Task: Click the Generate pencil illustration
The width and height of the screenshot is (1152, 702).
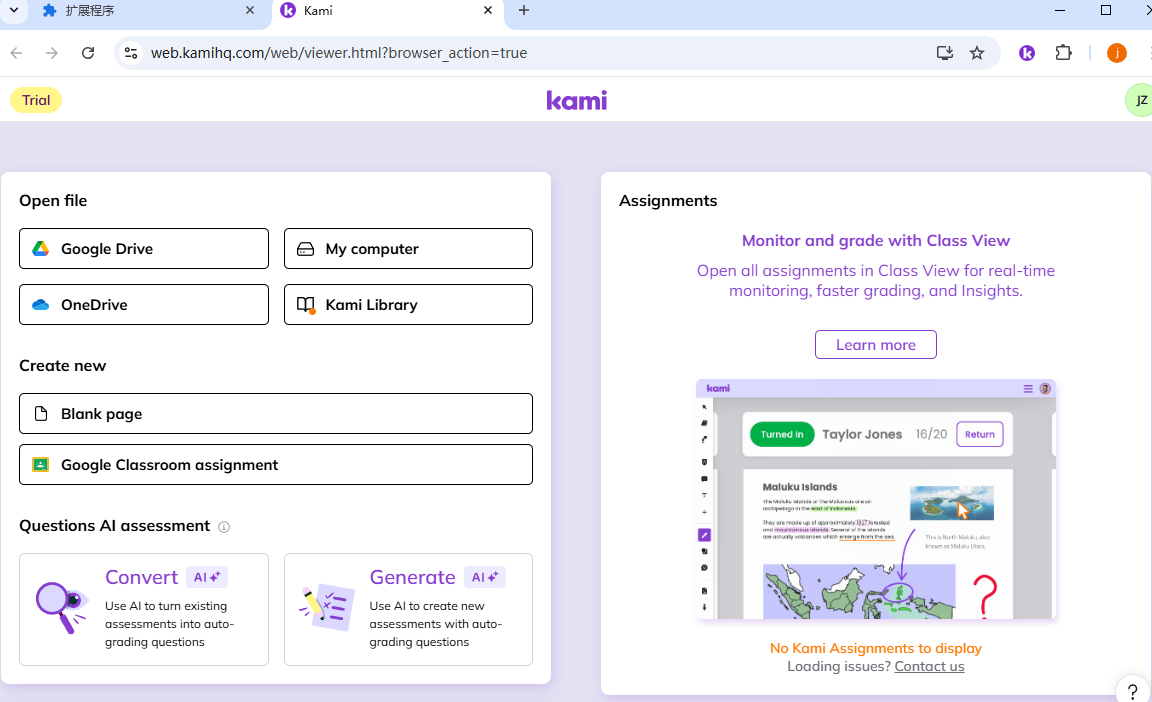Action: click(x=327, y=607)
